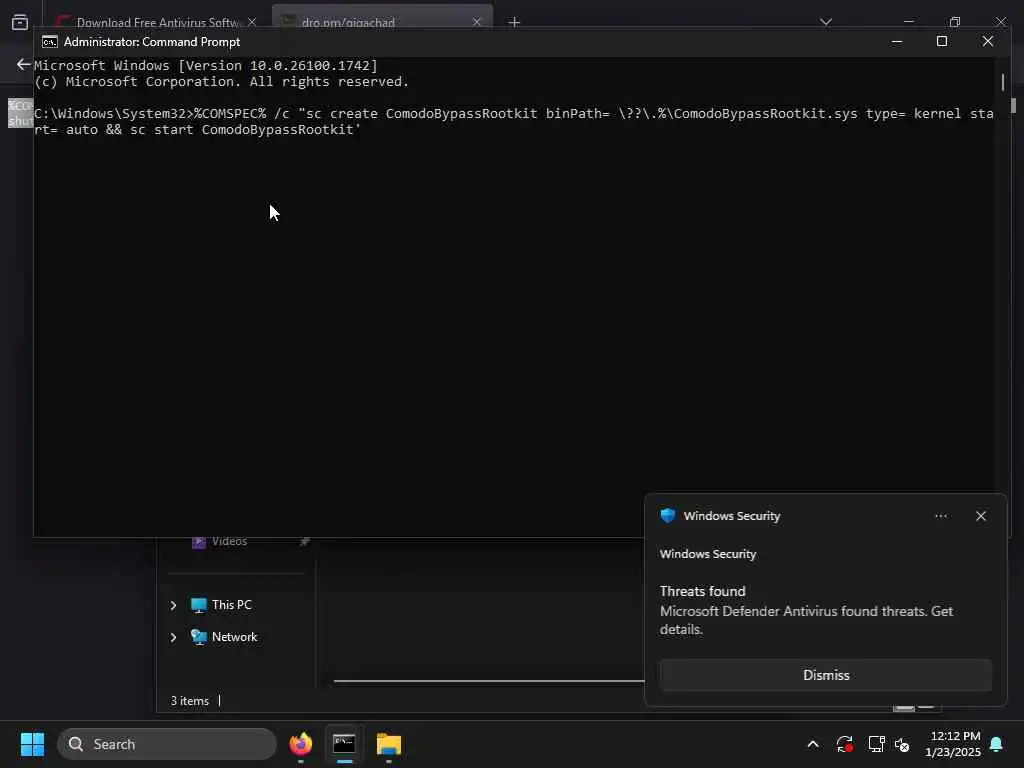The image size is (1024, 768).
Task: Click the taskbar Search box
Action: pyautogui.click(x=167, y=744)
